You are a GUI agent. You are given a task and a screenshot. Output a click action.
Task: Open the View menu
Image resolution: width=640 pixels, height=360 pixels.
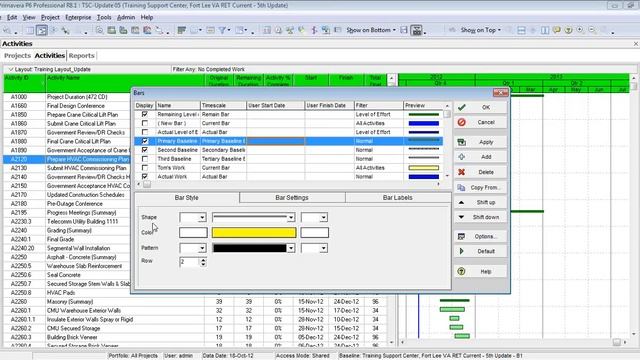click(29, 18)
